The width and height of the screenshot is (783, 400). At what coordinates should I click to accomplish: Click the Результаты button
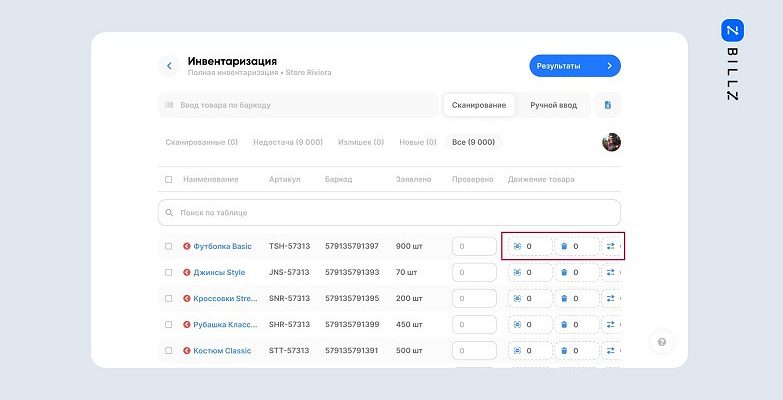[574, 66]
